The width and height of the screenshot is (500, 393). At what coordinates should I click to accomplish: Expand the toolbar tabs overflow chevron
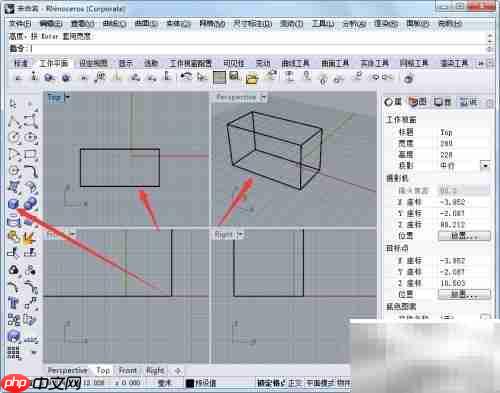click(x=481, y=63)
